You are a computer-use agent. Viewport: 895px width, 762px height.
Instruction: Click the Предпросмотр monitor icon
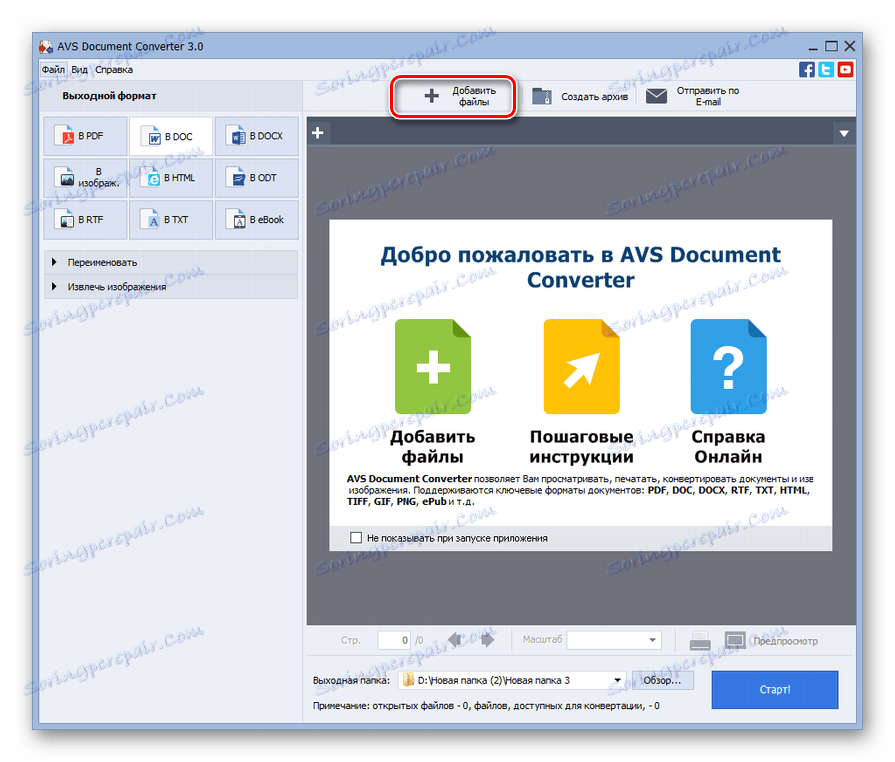point(735,640)
